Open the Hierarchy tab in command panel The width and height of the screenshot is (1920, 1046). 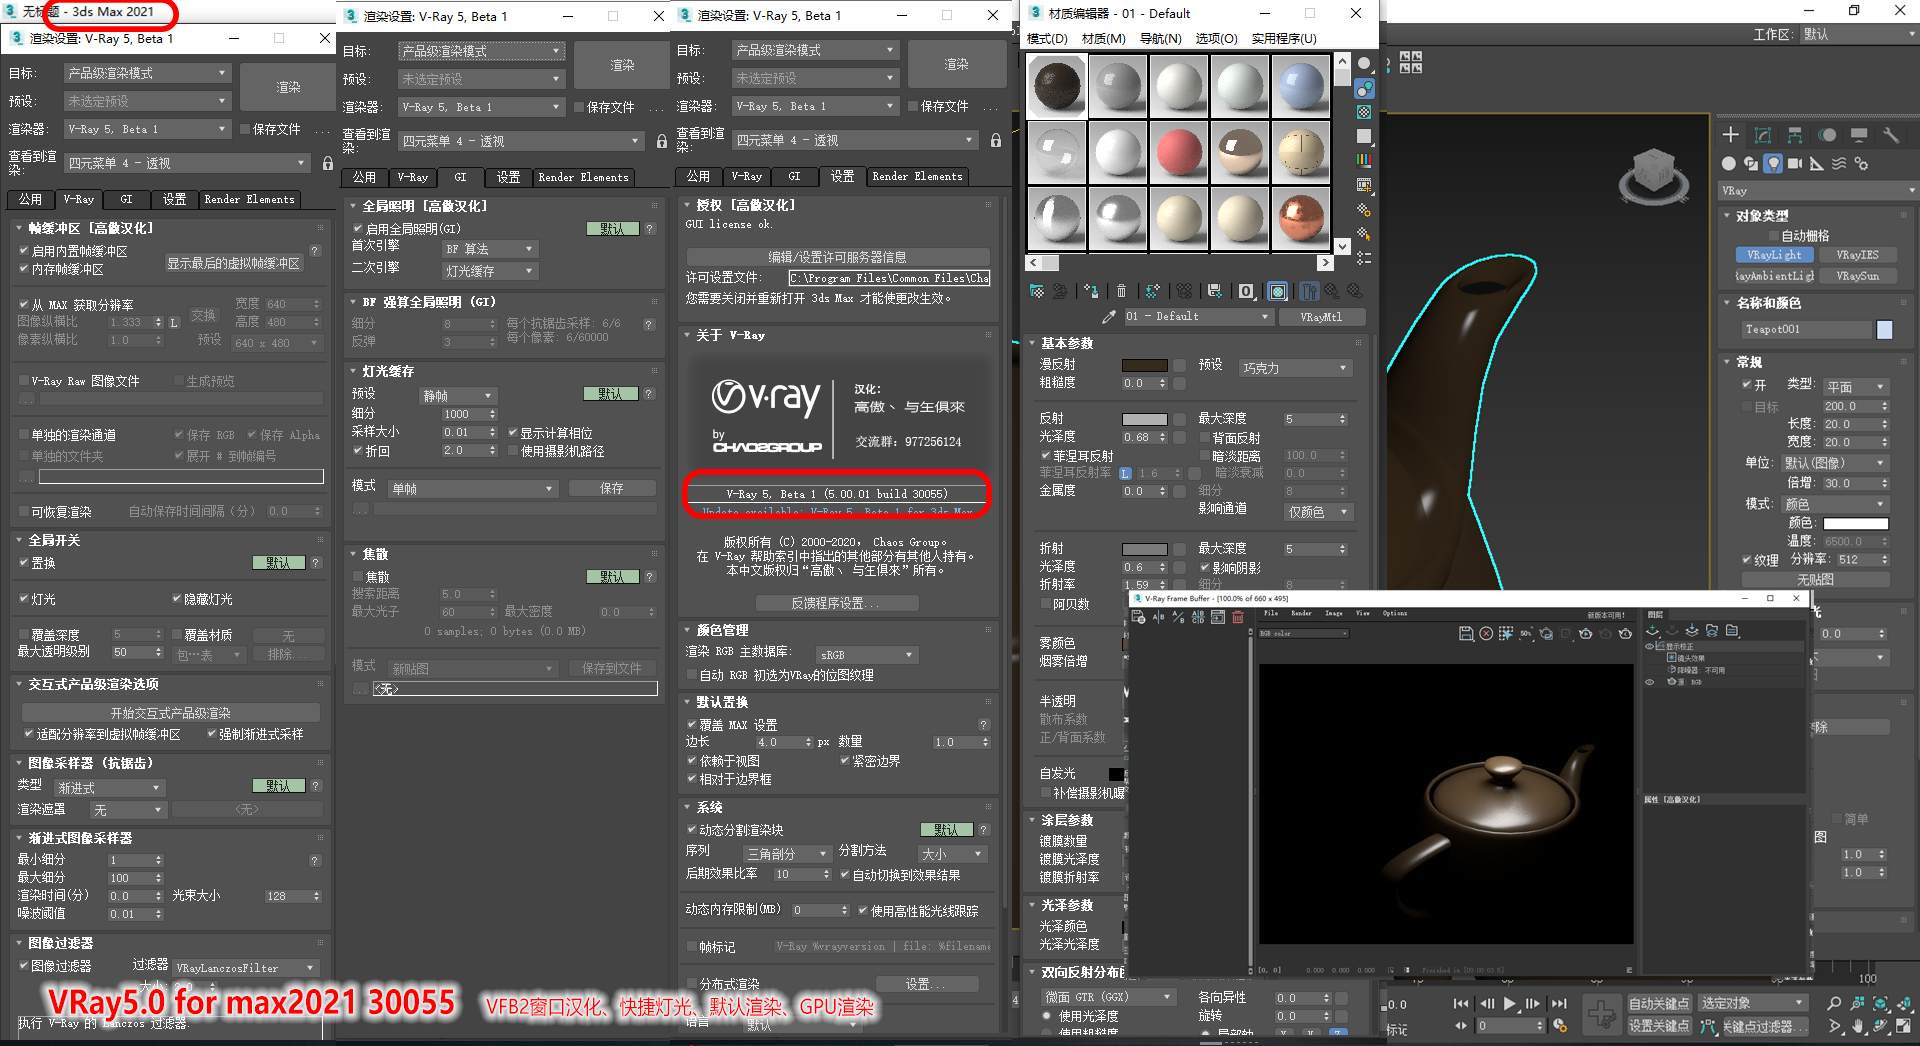pos(1795,135)
